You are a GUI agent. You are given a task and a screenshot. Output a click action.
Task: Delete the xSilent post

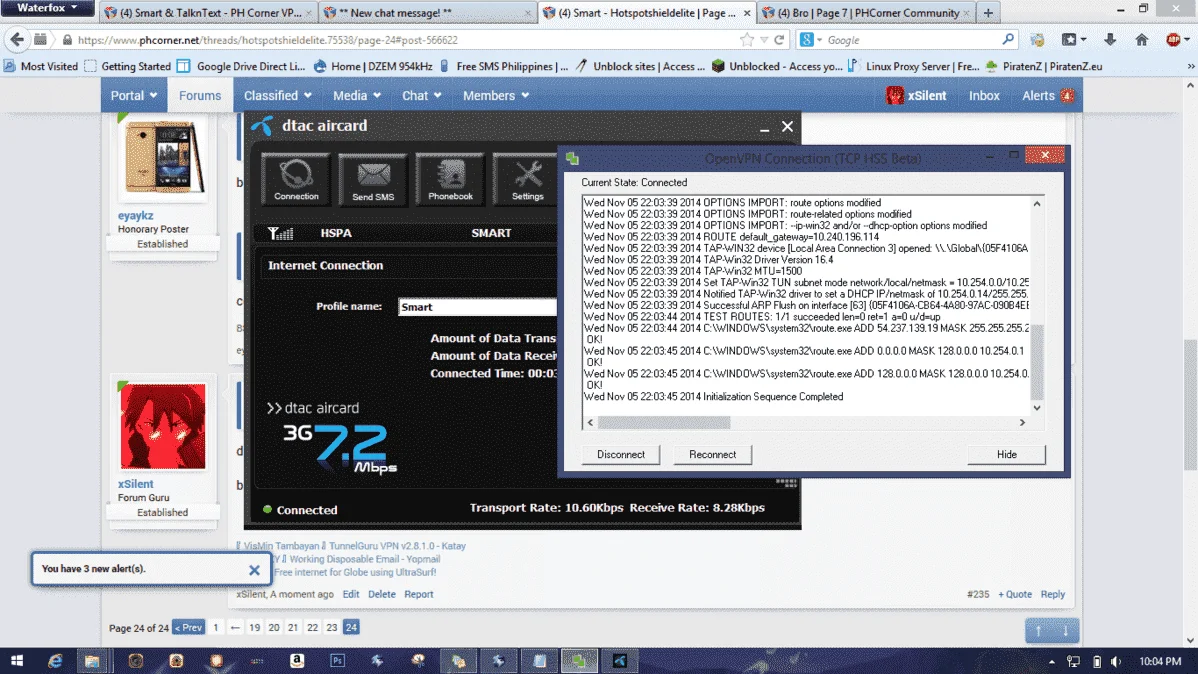(381, 595)
